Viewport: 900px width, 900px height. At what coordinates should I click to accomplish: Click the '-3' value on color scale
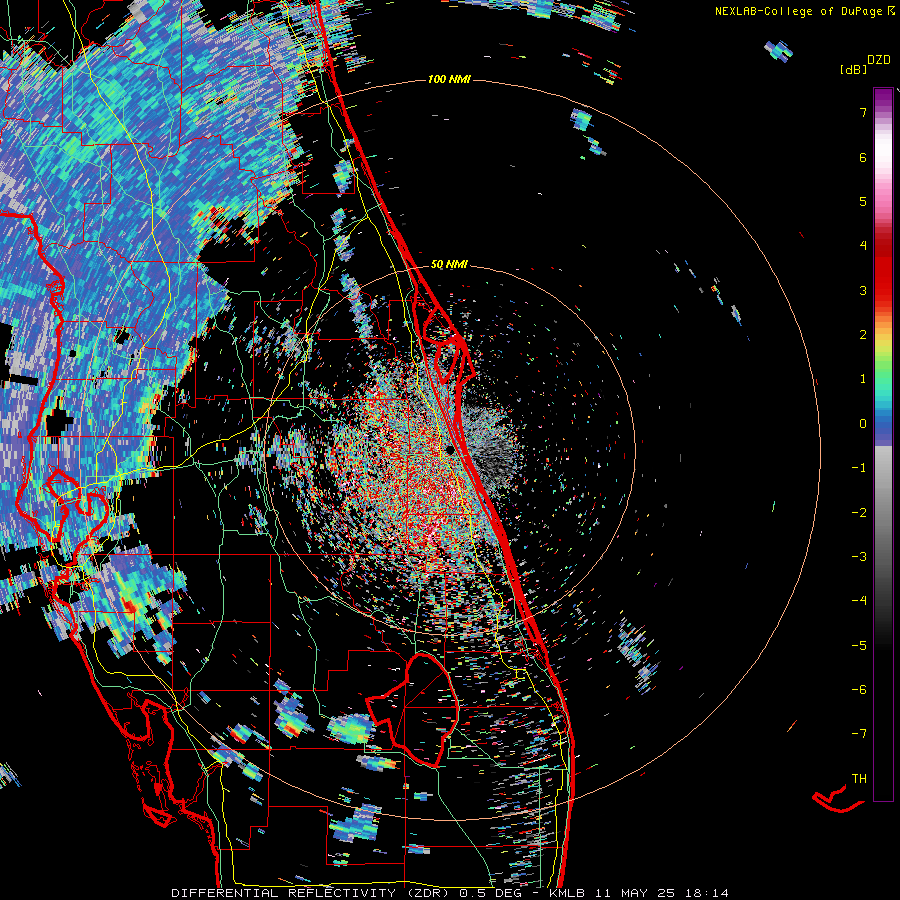pos(859,557)
